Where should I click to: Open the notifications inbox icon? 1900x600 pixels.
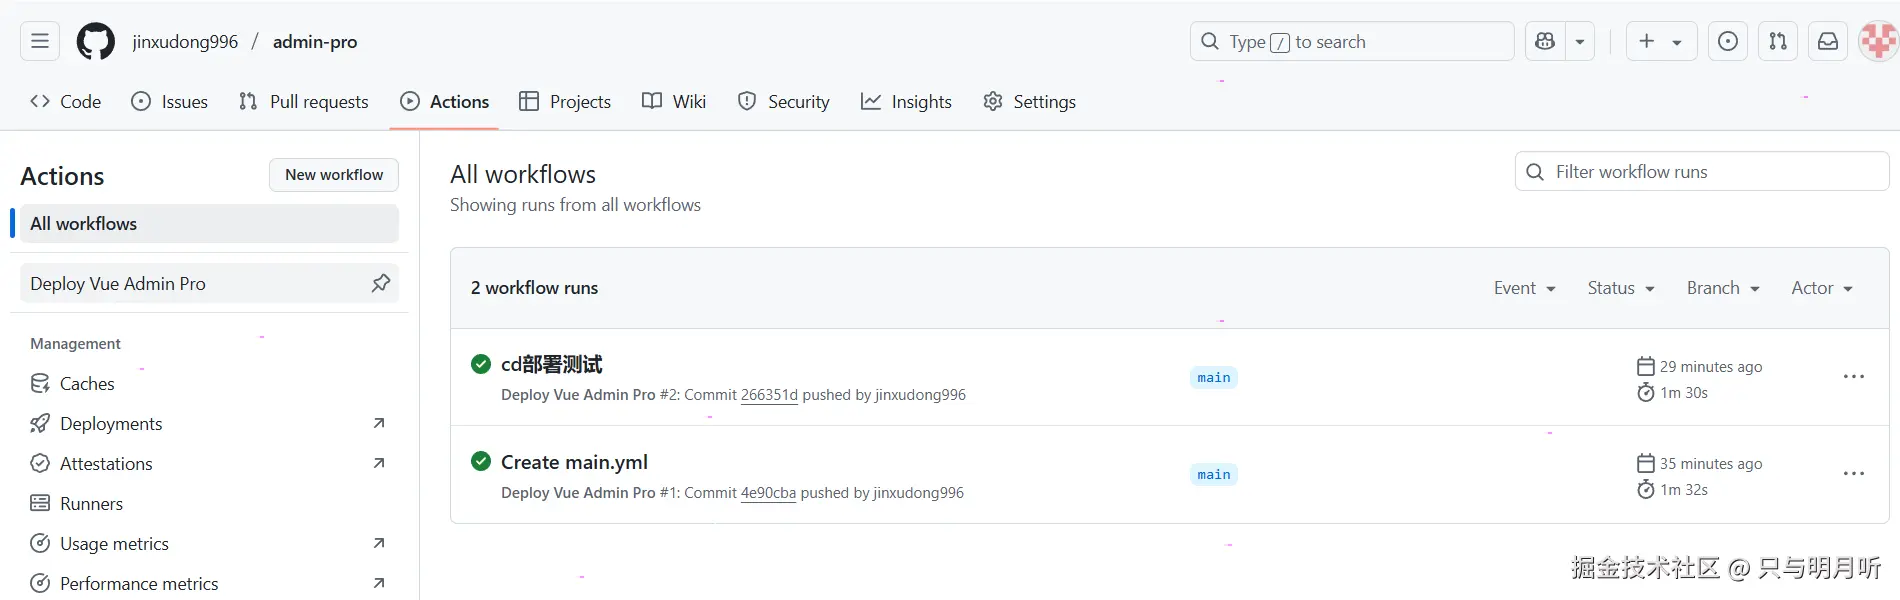tap(1828, 41)
